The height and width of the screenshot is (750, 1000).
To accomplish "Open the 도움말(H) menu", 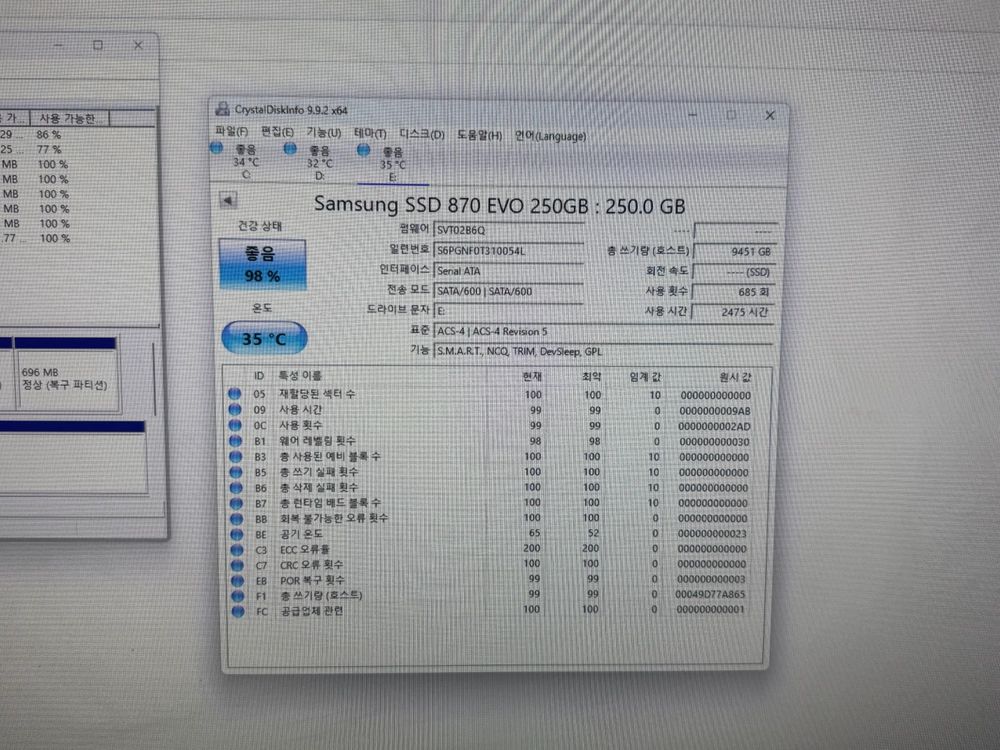I will pos(480,135).
